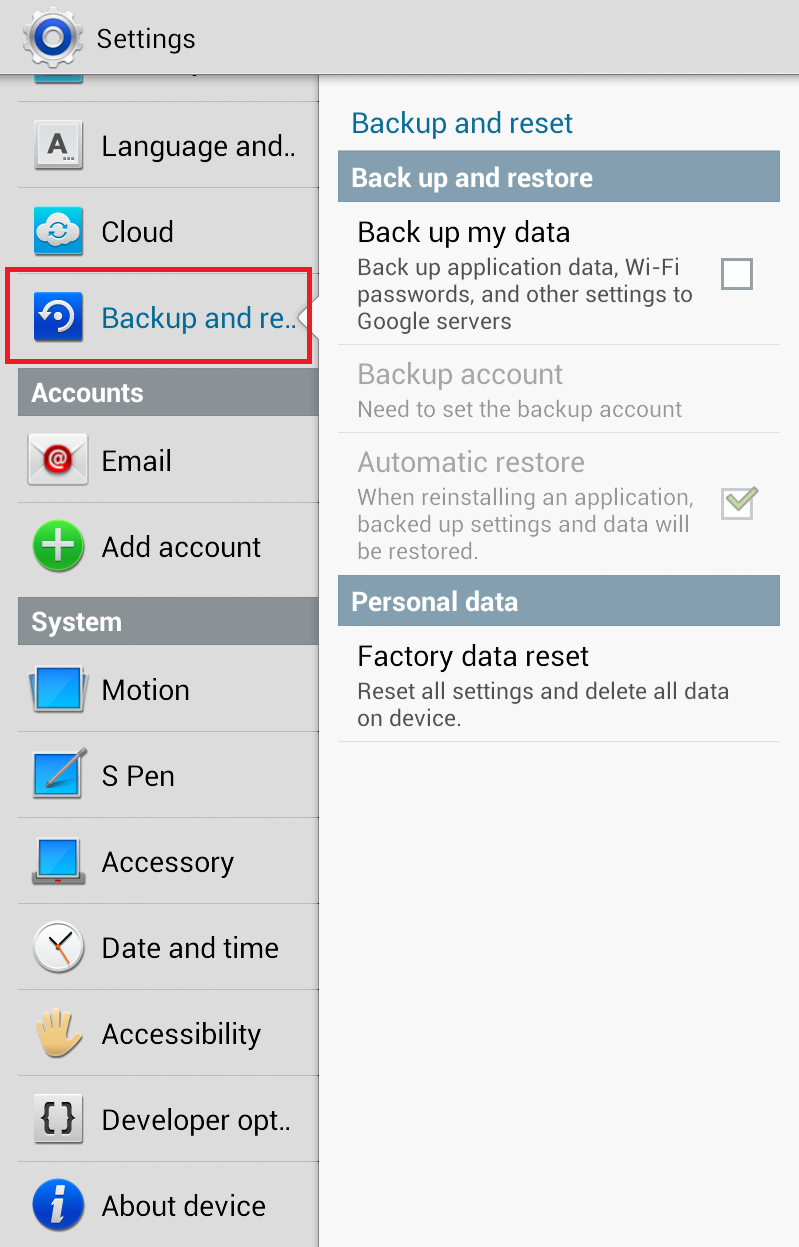Screen dimensions: 799x1247
Task: Open the Email envelope icon
Action: [58, 460]
